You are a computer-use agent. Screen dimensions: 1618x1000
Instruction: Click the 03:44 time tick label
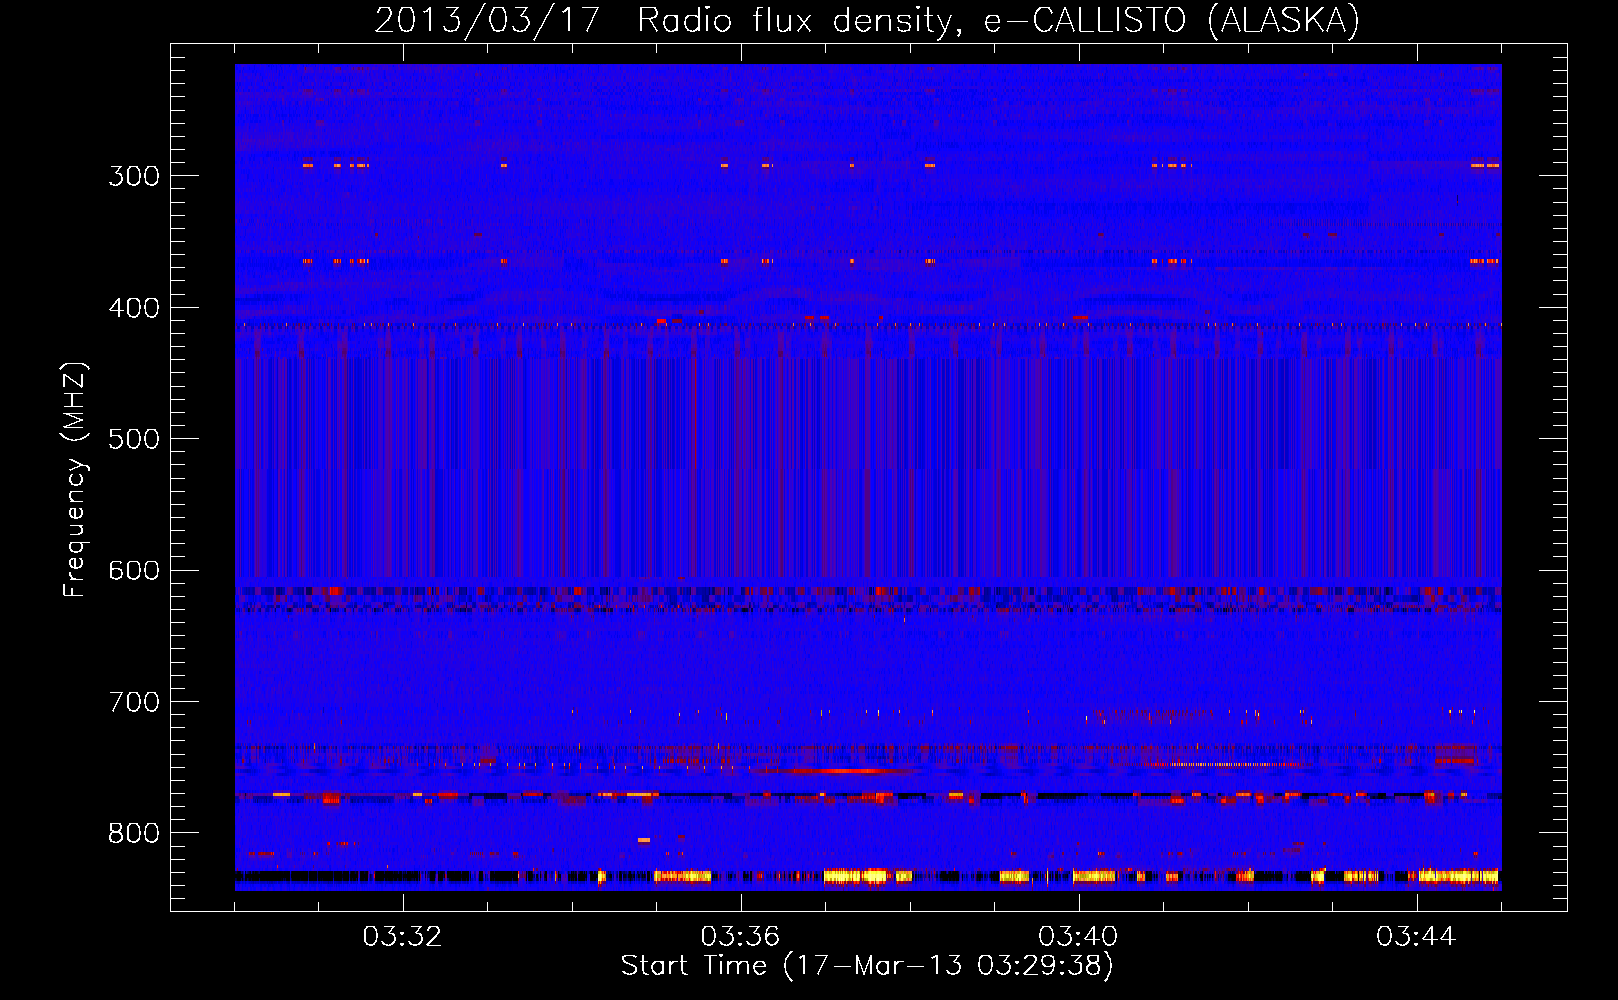[x=1416, y=937]
